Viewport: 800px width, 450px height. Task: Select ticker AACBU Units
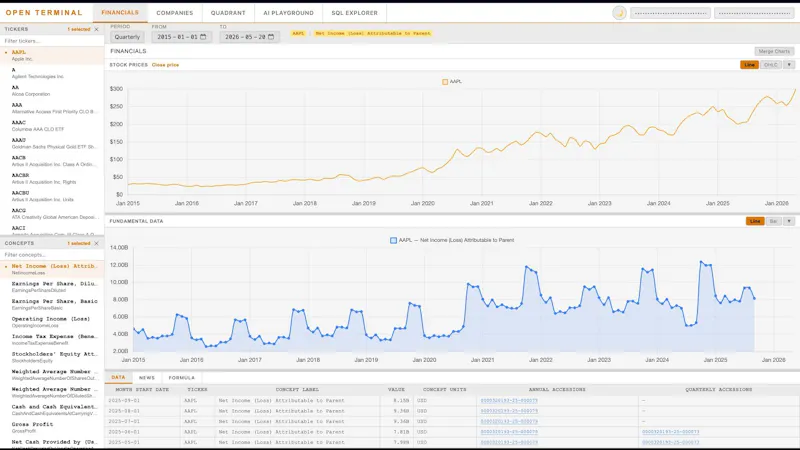pyautogui.click(x=52, y=196)
